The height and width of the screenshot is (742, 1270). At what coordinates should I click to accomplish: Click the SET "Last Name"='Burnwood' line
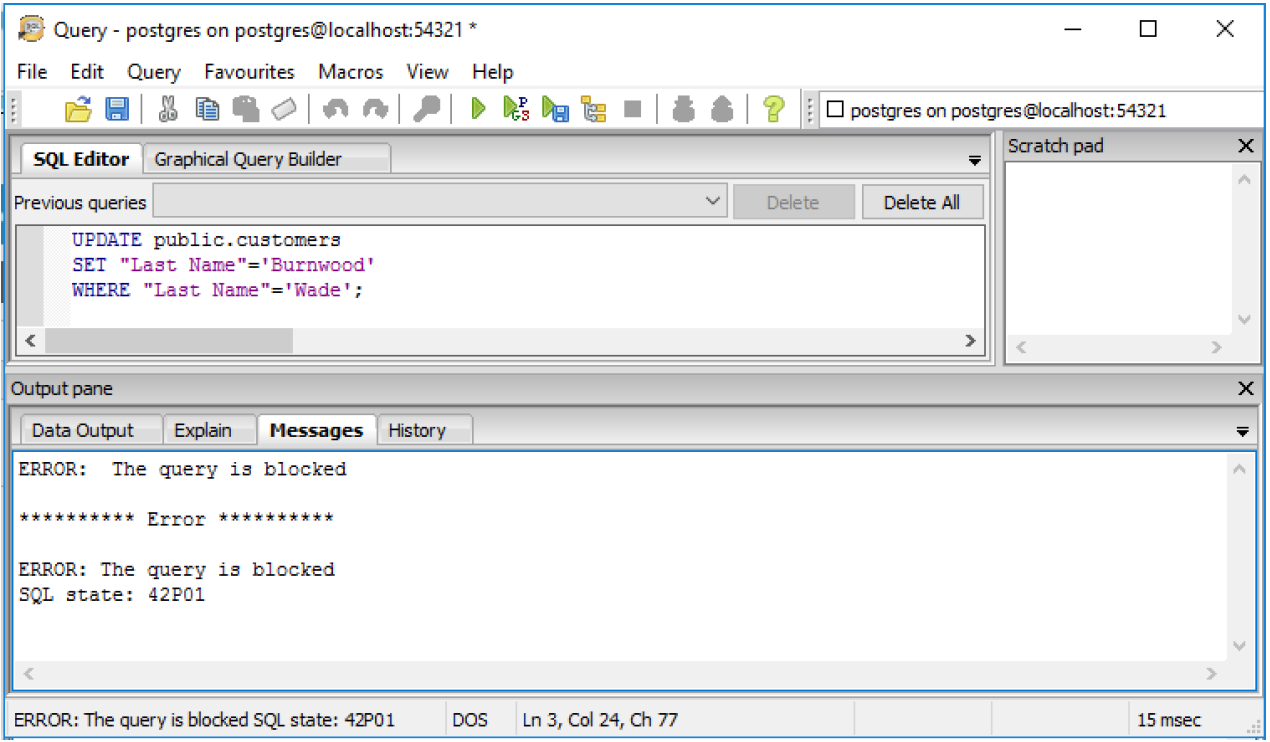[224, 265]
